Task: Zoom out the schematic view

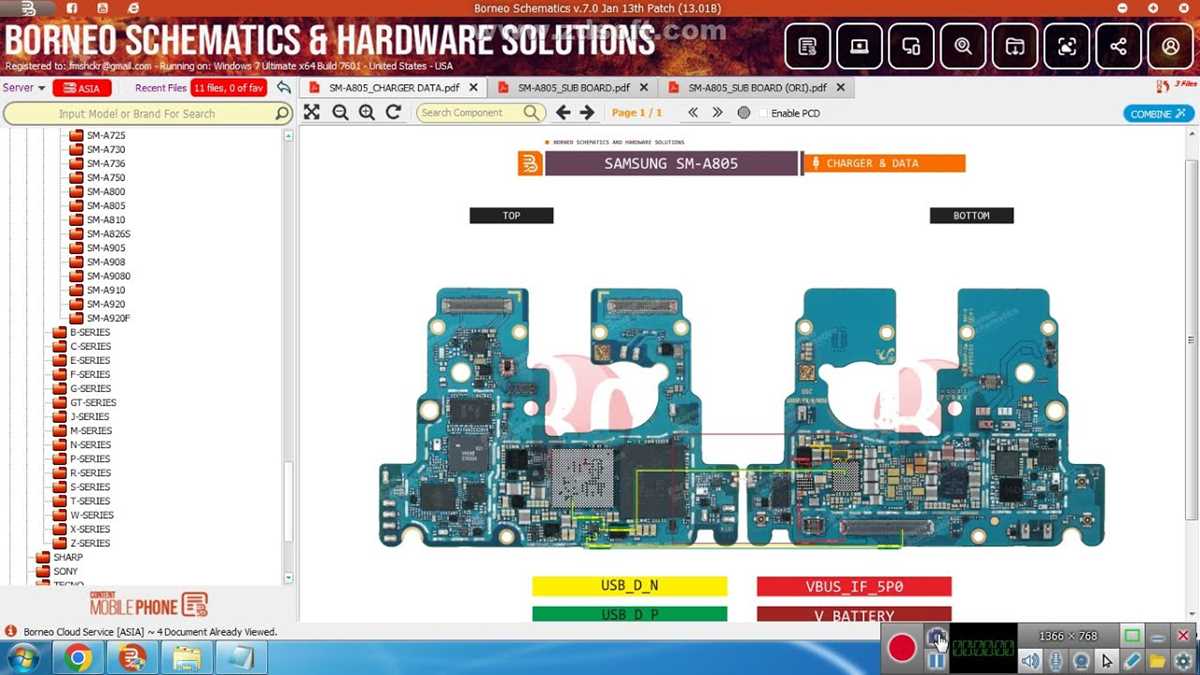Action: coord(340,113)
